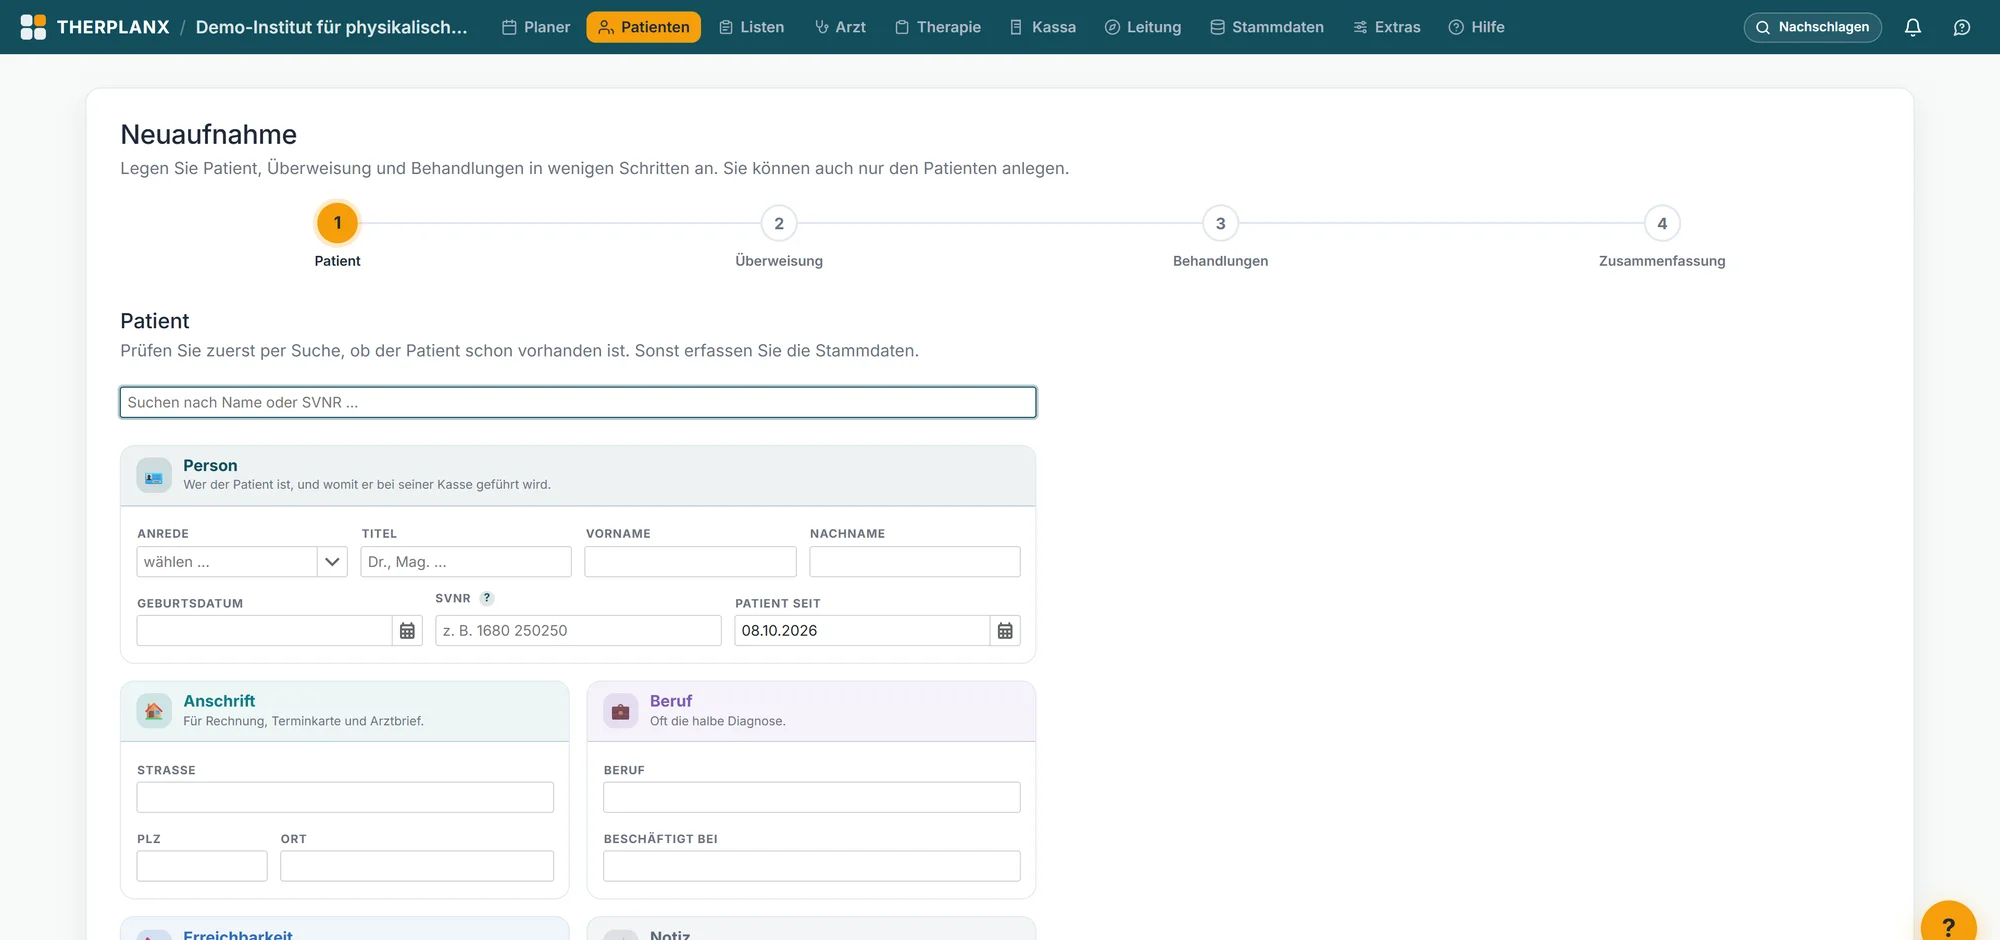Click the Beschäftigt bei input field
This screenshot has width=2000, height=940.
tap(812, 866)
